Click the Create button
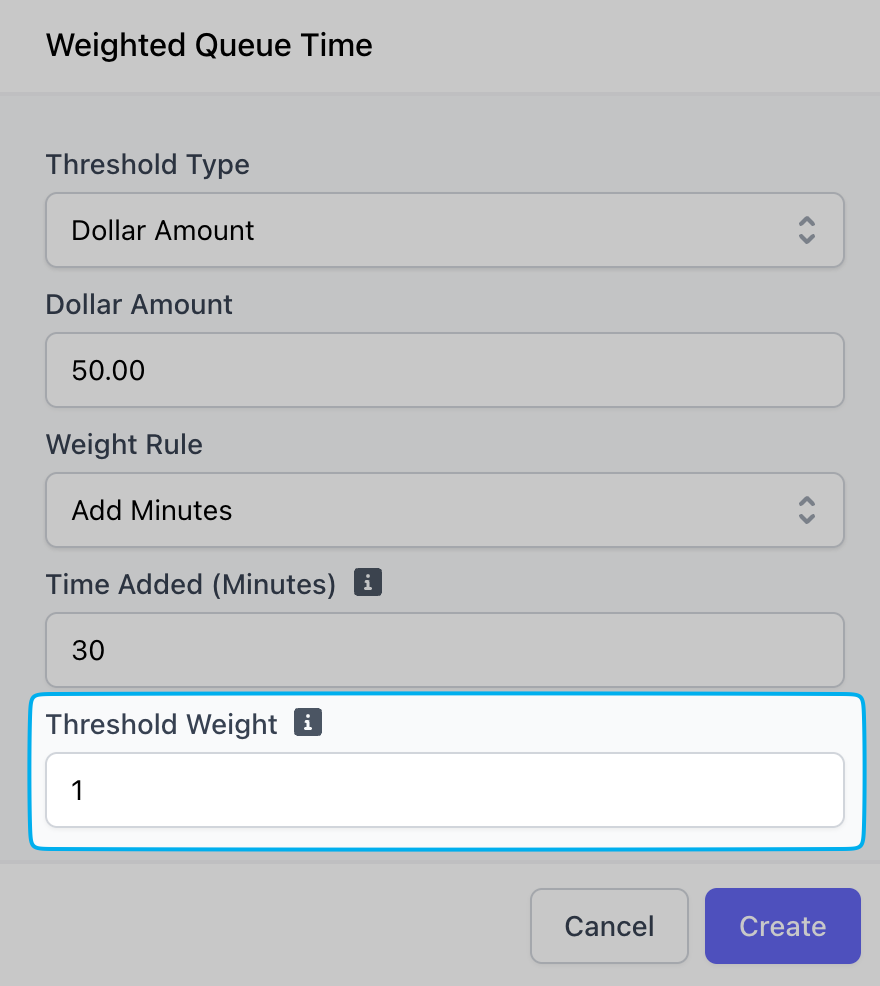Image resolution: width=880 pixels, height=986 pixels. pyautogui.click(x=783, y=926)
